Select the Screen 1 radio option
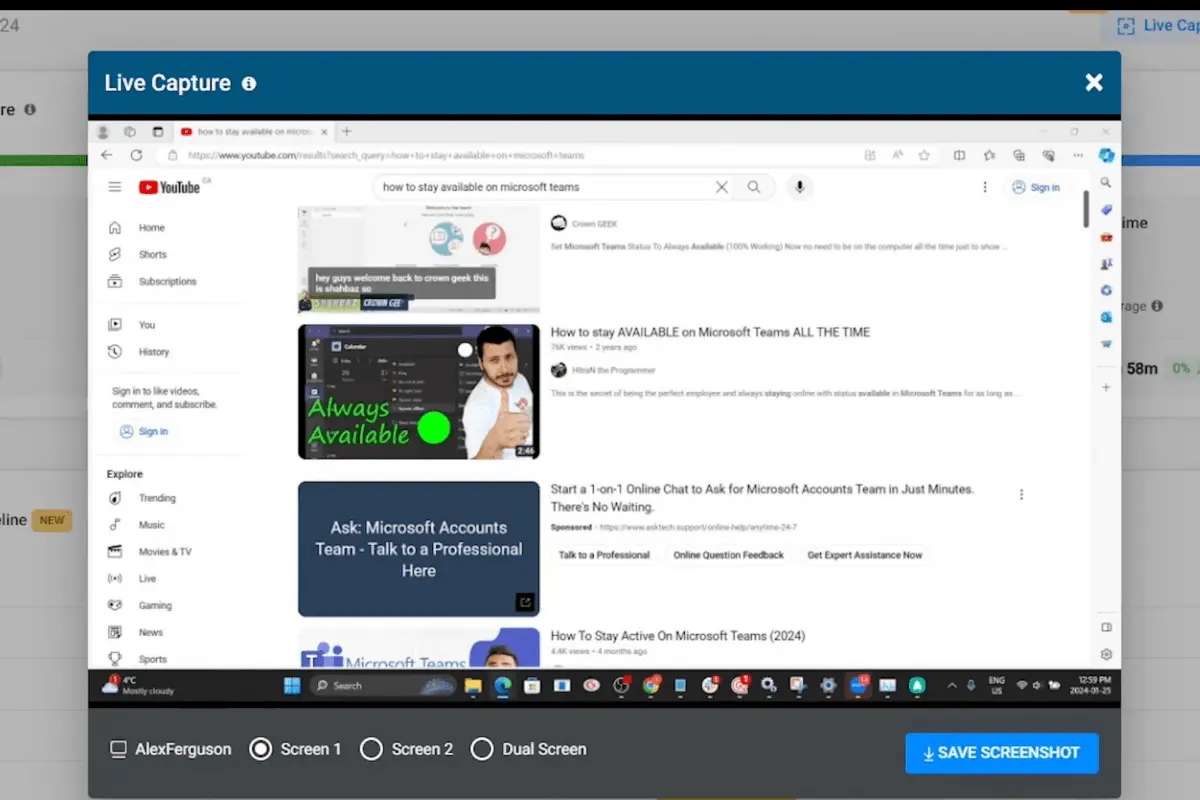 pyautogui.click(x=260, y=749)
